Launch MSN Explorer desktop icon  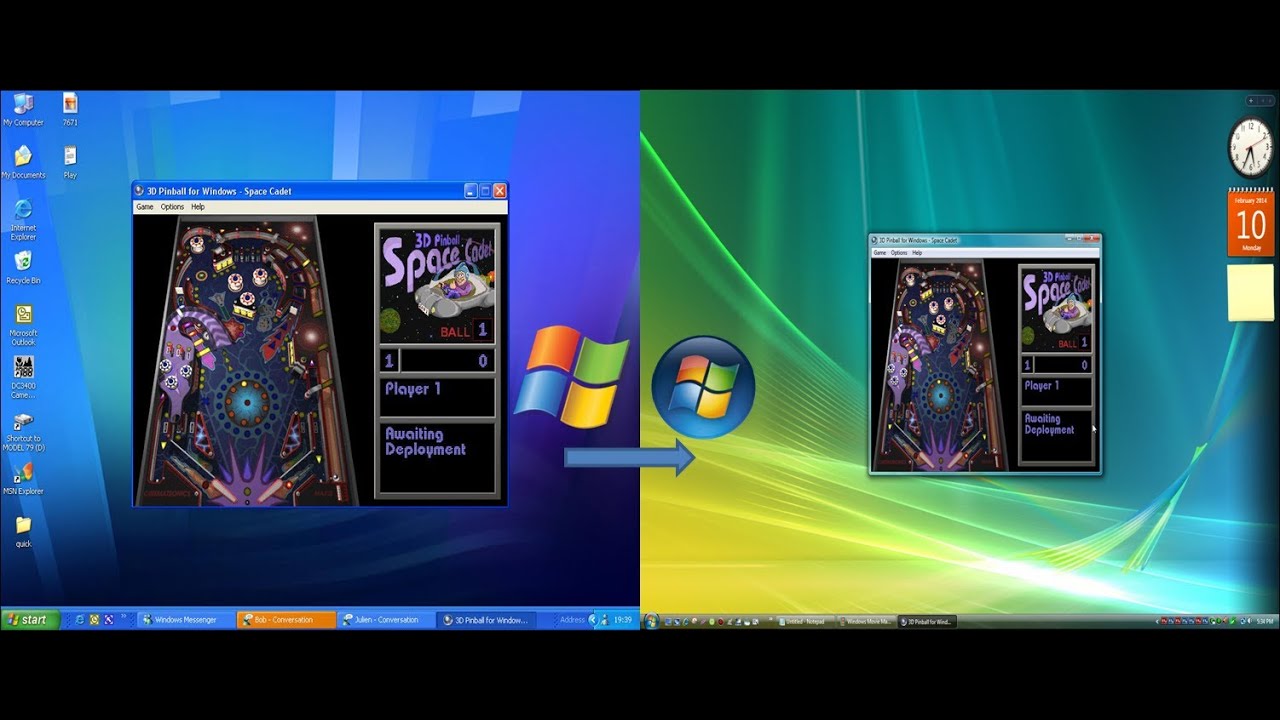[x=23, y=478]
